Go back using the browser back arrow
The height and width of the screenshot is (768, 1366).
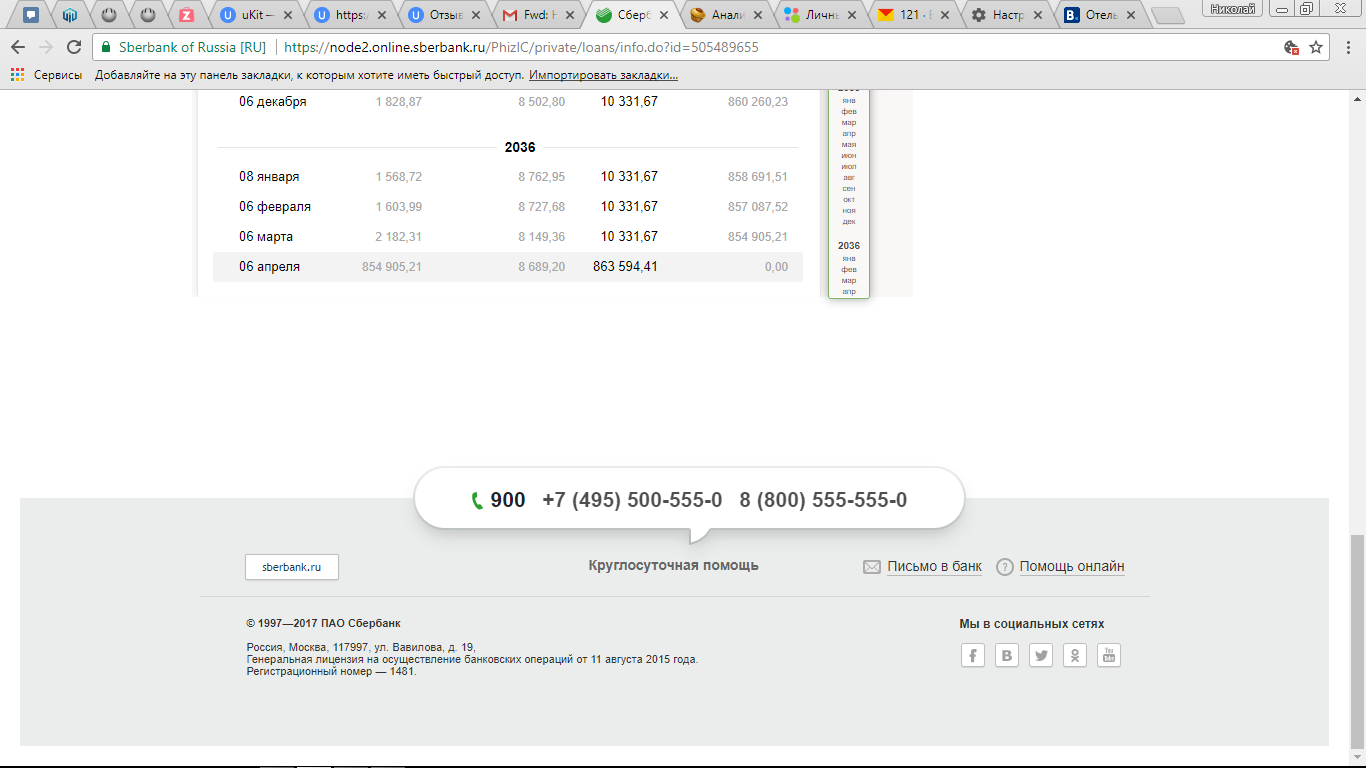[18, 47]
